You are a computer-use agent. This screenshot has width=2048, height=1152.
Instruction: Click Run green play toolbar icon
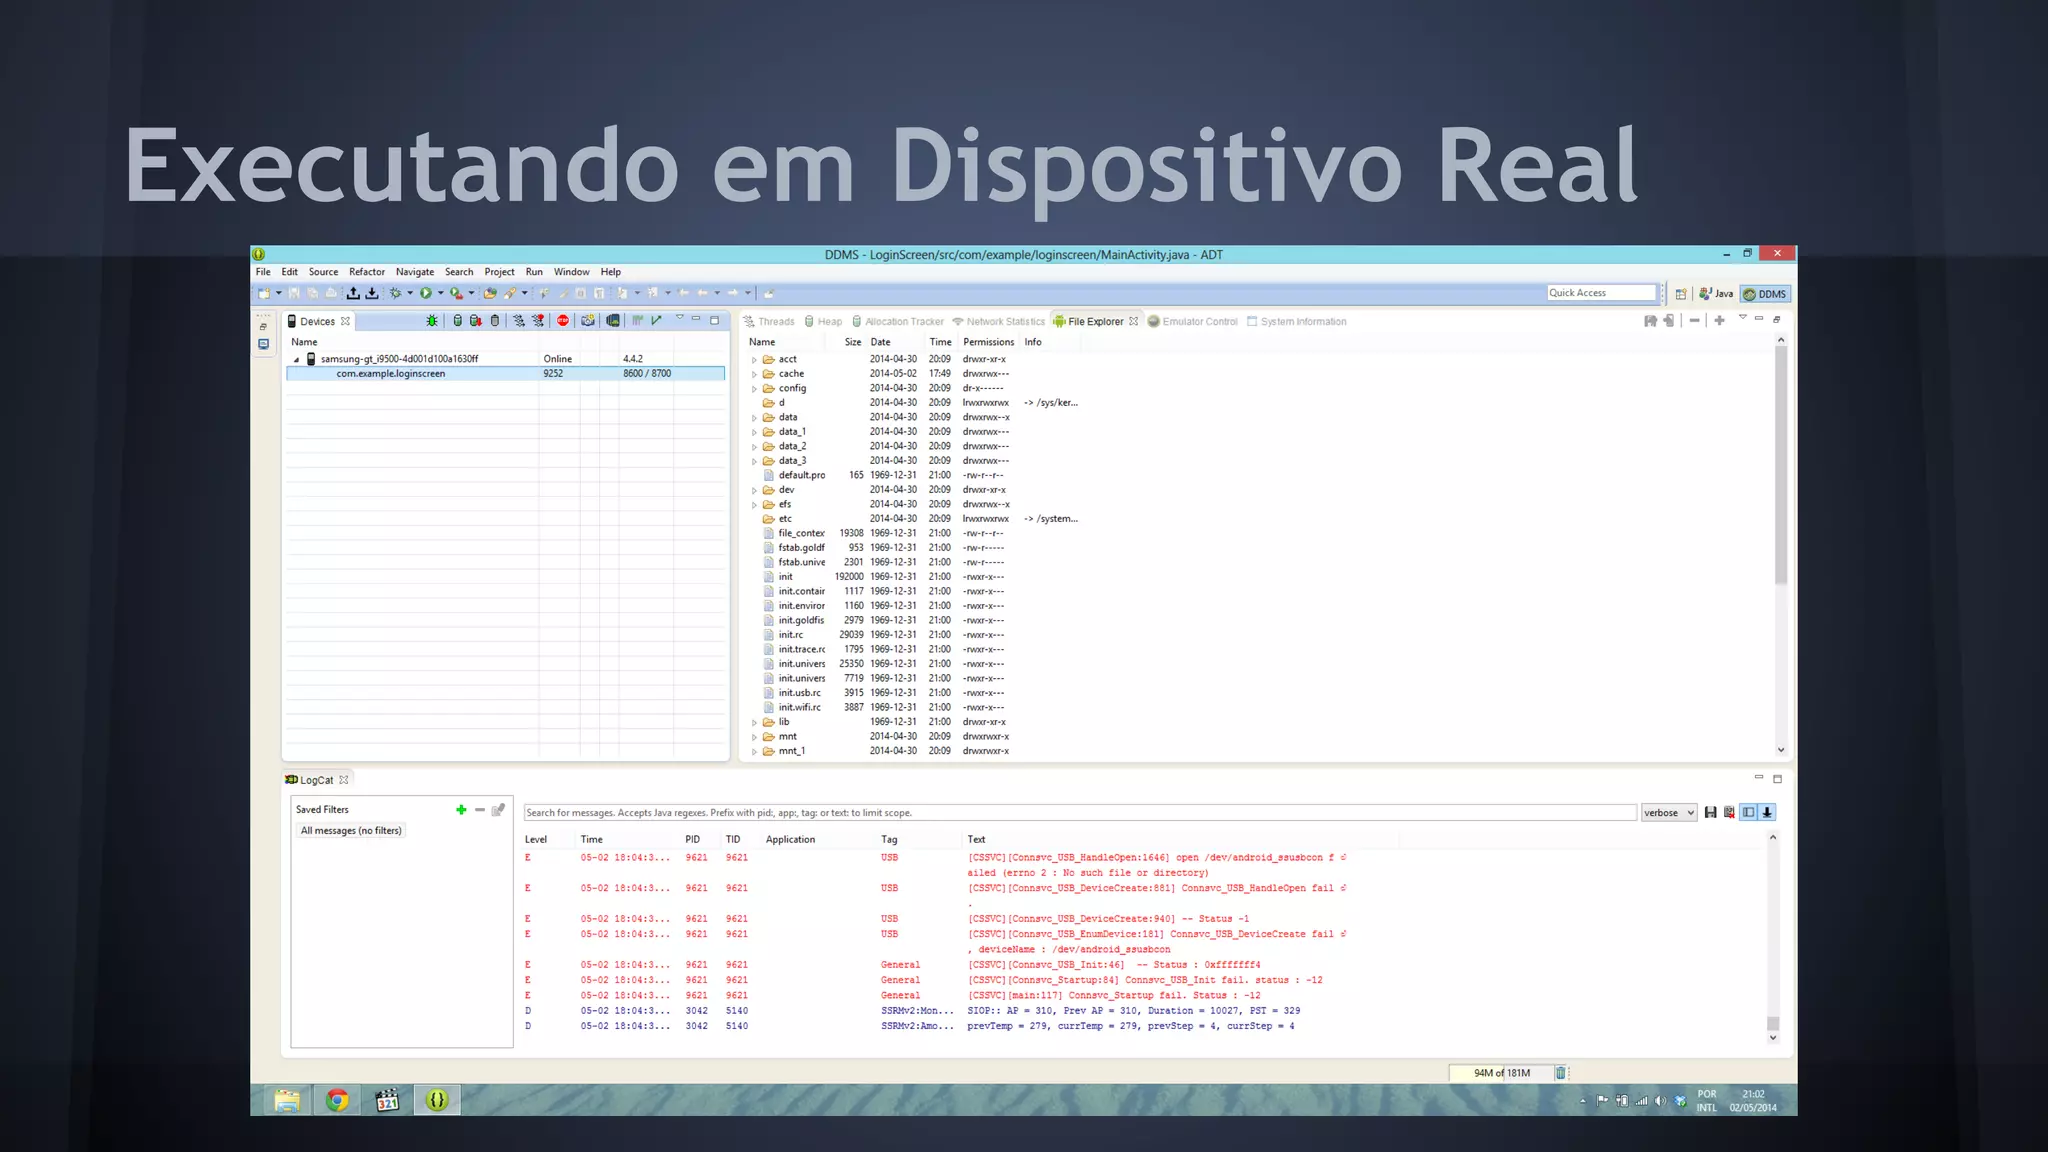click(426, 293)
